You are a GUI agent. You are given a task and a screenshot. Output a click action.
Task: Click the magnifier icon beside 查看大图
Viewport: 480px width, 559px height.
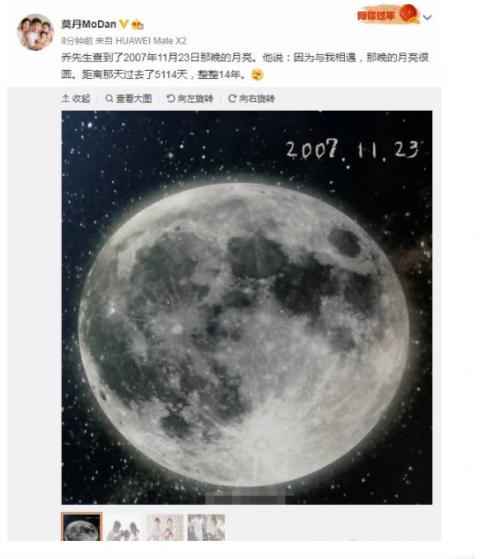[x=109, y=98]
